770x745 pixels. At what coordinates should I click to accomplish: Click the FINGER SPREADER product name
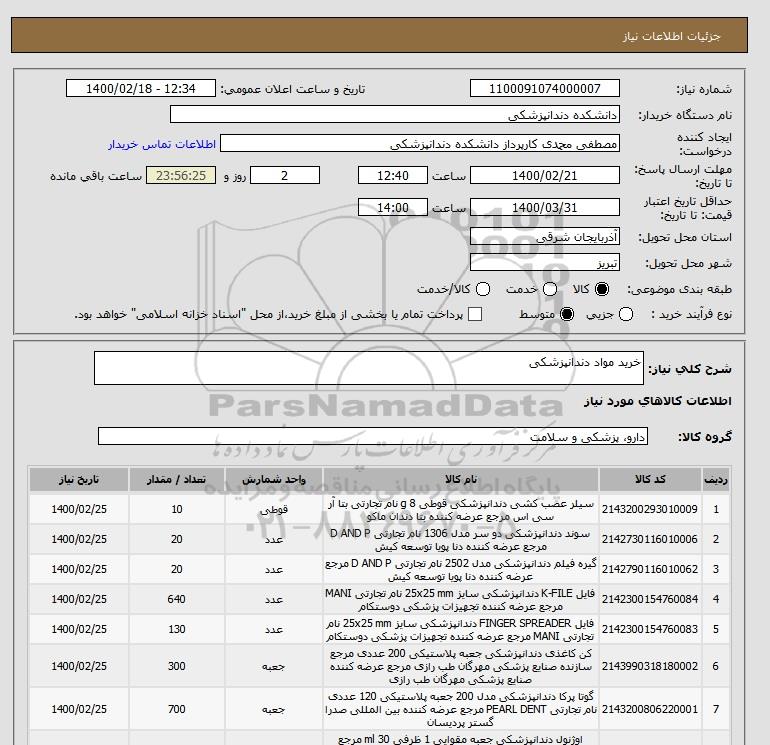tap(461, 630)
